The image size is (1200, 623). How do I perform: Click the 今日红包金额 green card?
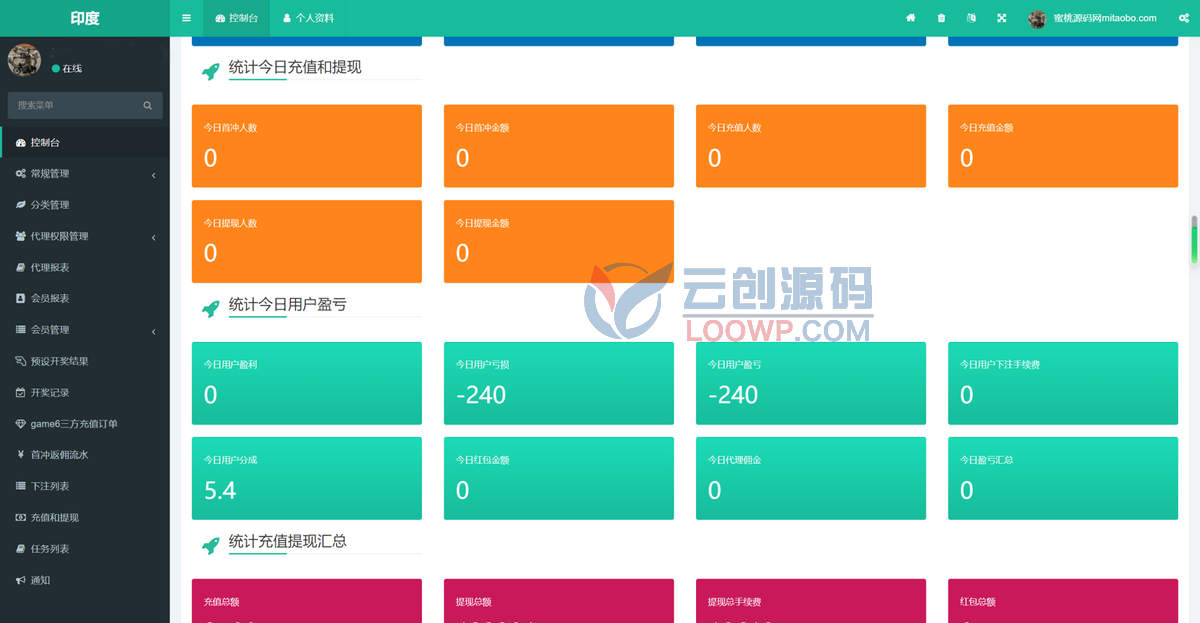559,478
